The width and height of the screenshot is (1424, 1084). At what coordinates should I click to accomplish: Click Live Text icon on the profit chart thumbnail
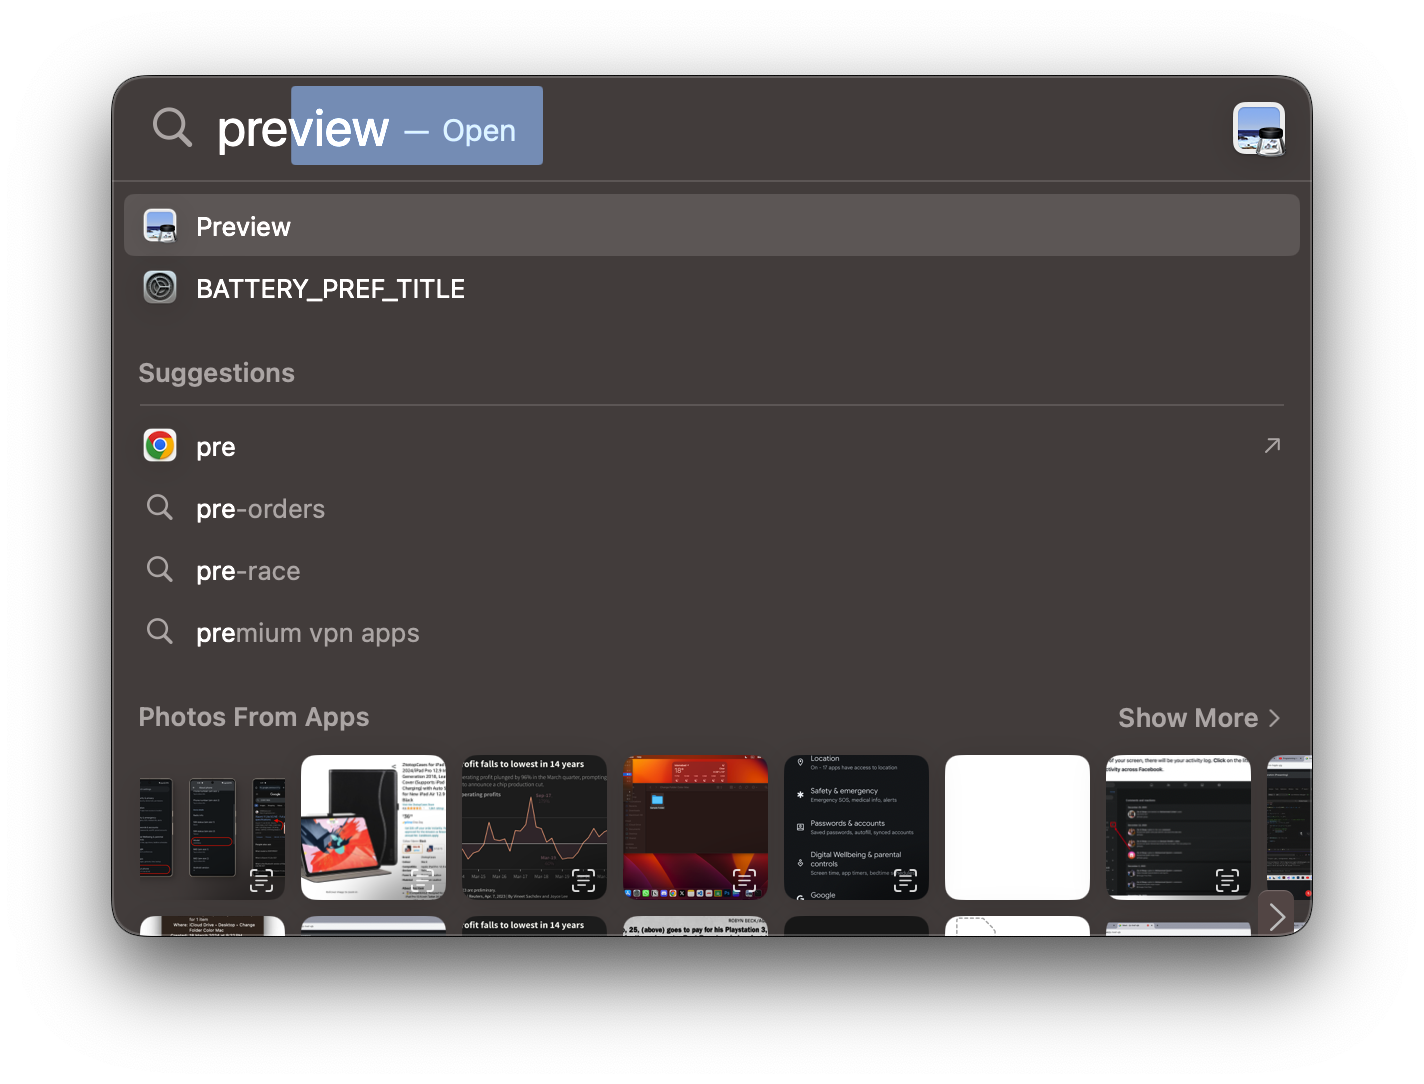(x=583, y=880)
